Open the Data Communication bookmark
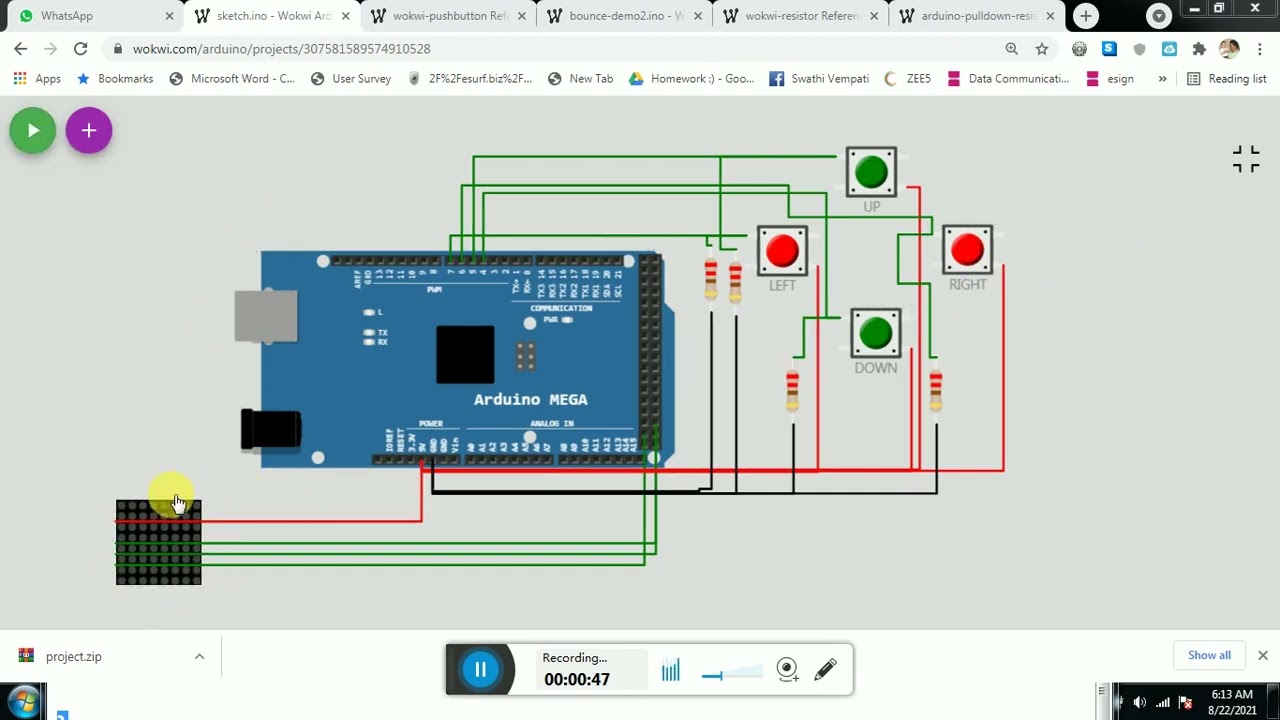Image resolution: width=1280 pixels, height=720 pixels. [x=1008, y=78]
